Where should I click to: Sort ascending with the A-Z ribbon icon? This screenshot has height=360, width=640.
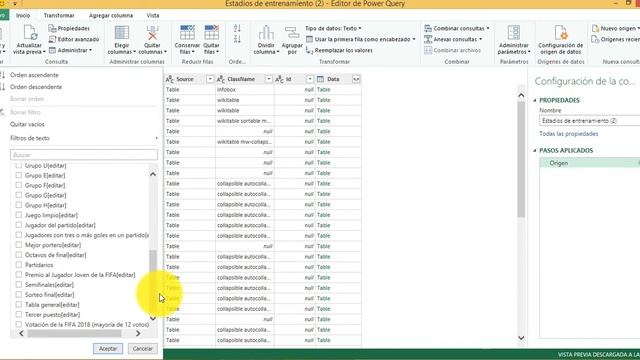pyautogui.click(x=237, y=29)
